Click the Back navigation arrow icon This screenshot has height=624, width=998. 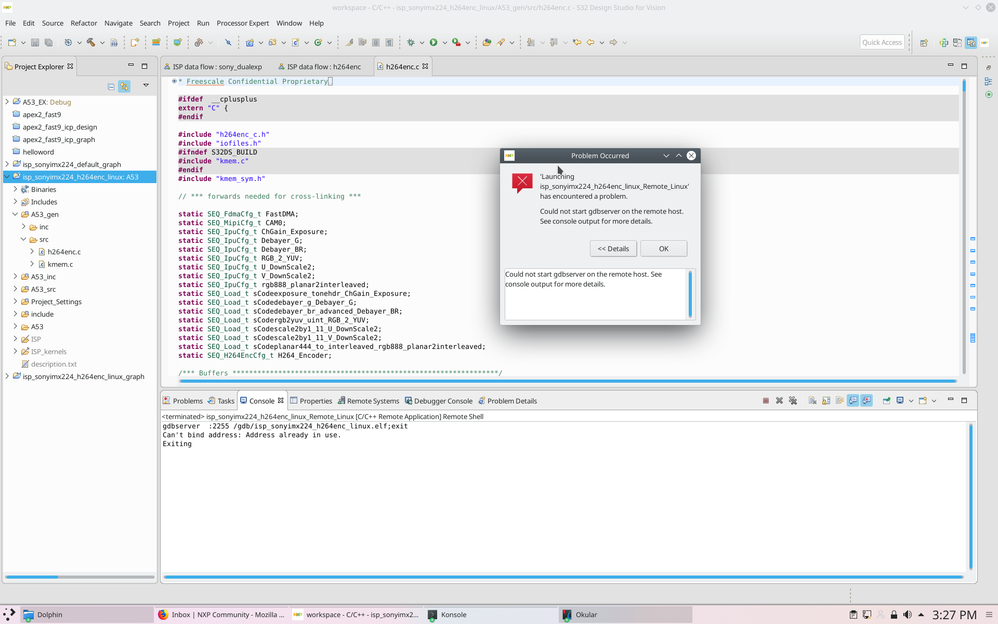[x=591, y=43]
